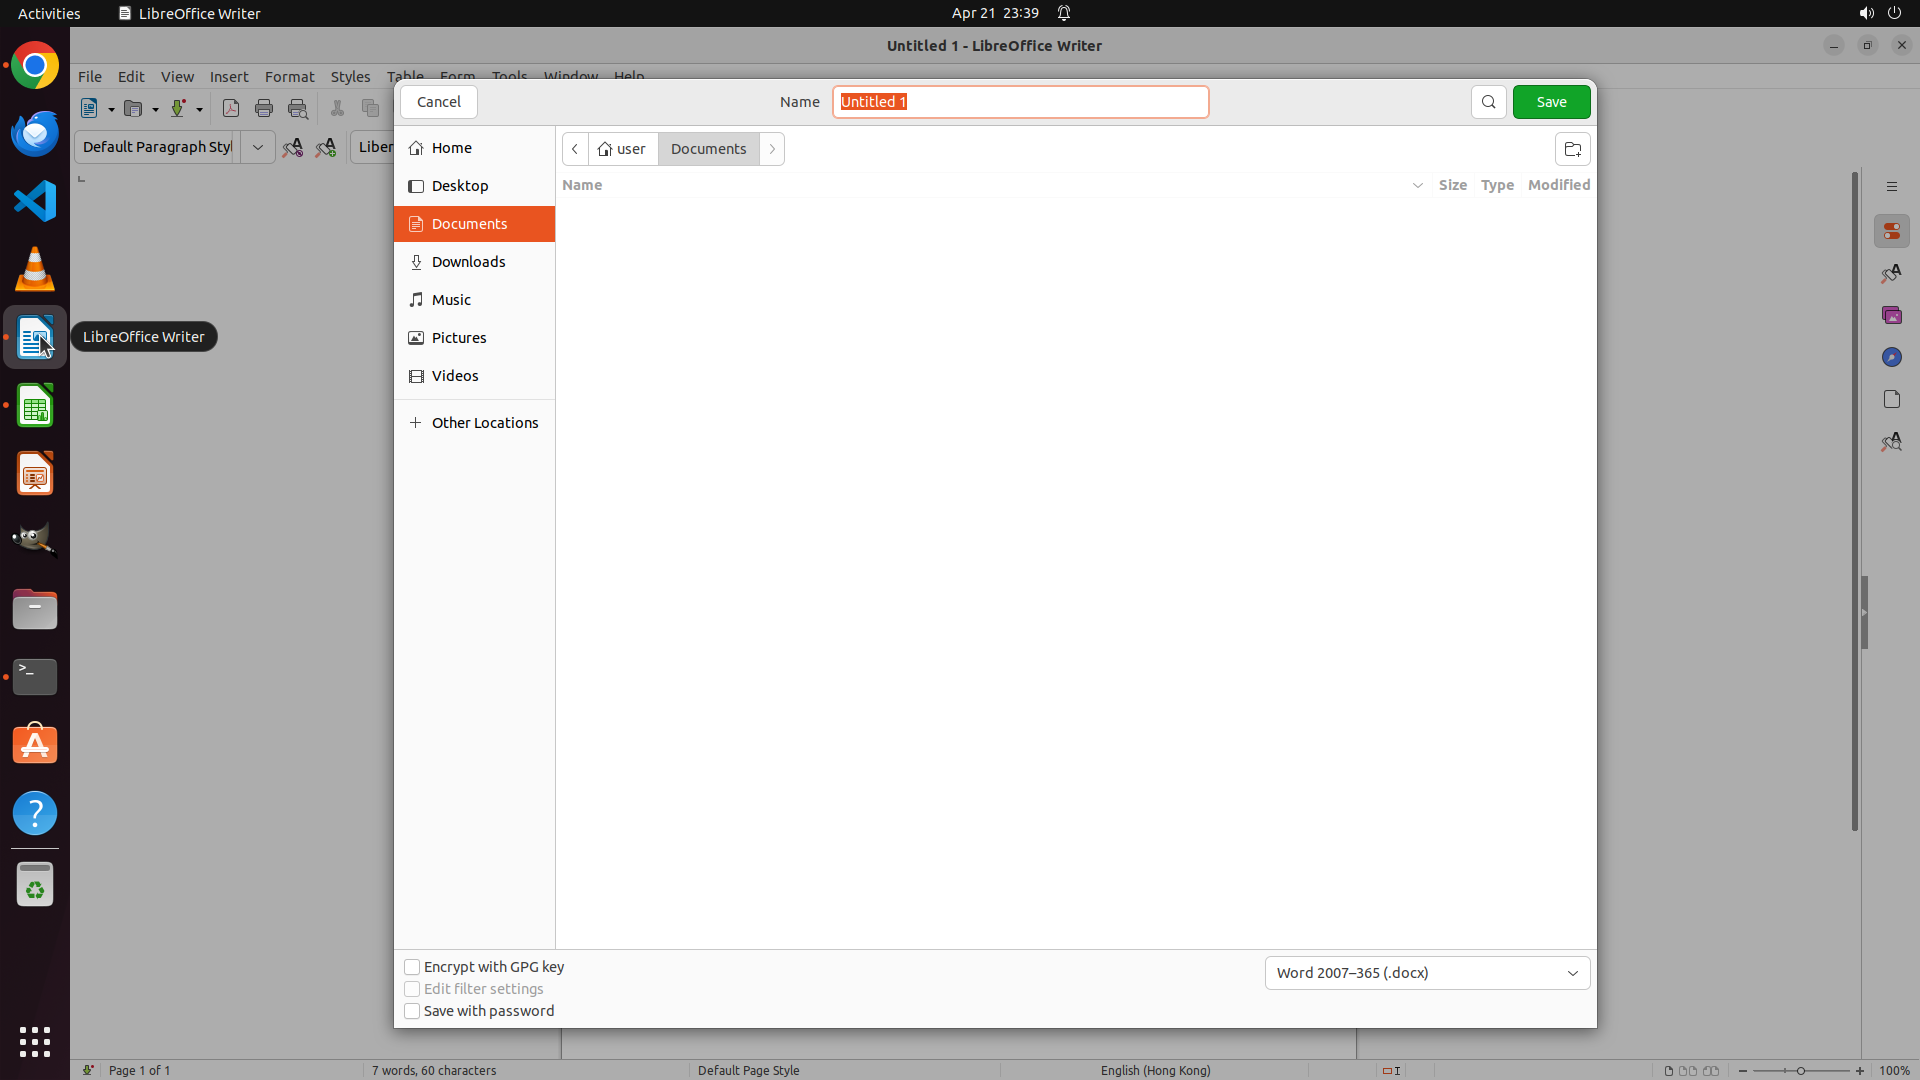Screen dimensions: 1920x1080
Task: Open LibreOffice Calc from the dock
Action: [35, 407]
